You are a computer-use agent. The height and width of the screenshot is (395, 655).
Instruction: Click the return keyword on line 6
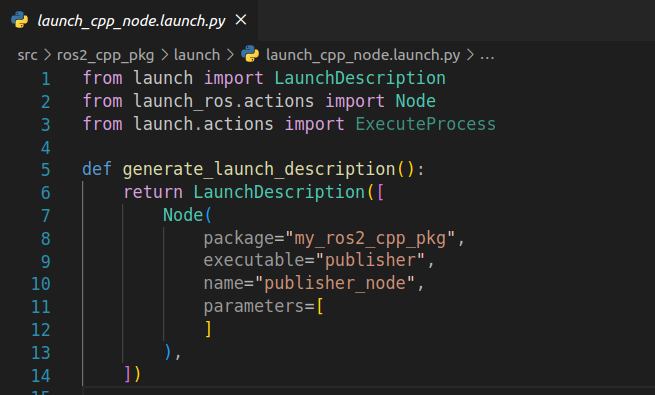[x=153, y=192]
